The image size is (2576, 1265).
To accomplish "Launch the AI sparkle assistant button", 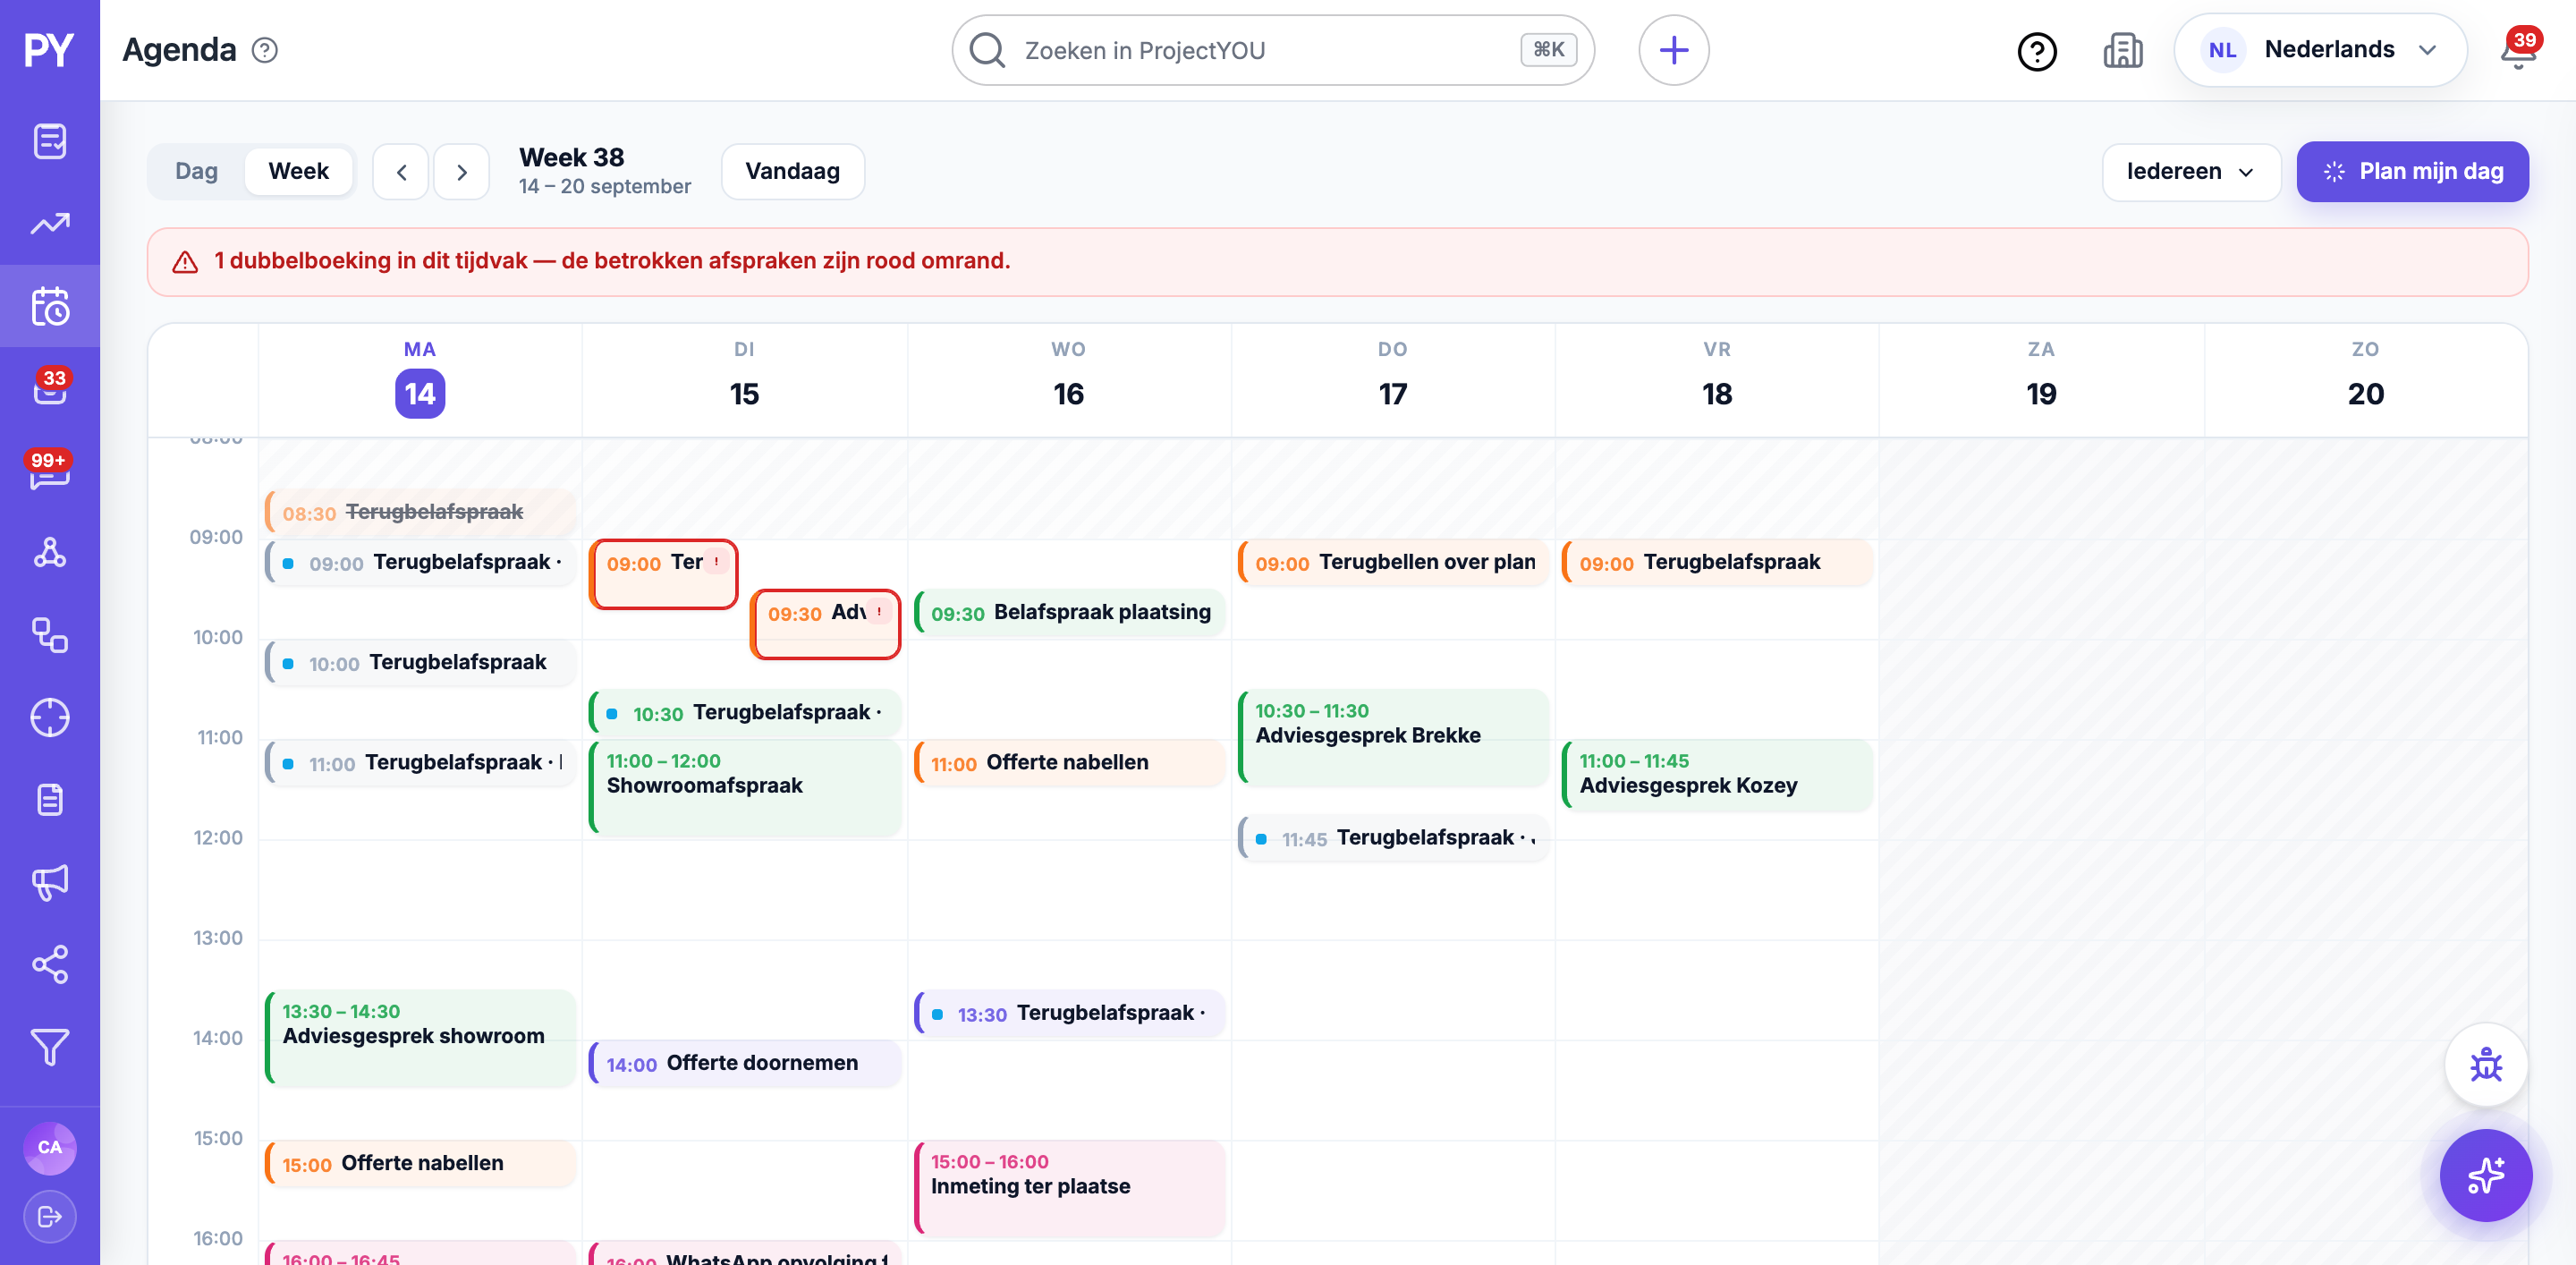I will pyautogui.click(x=2486, y=1175).
